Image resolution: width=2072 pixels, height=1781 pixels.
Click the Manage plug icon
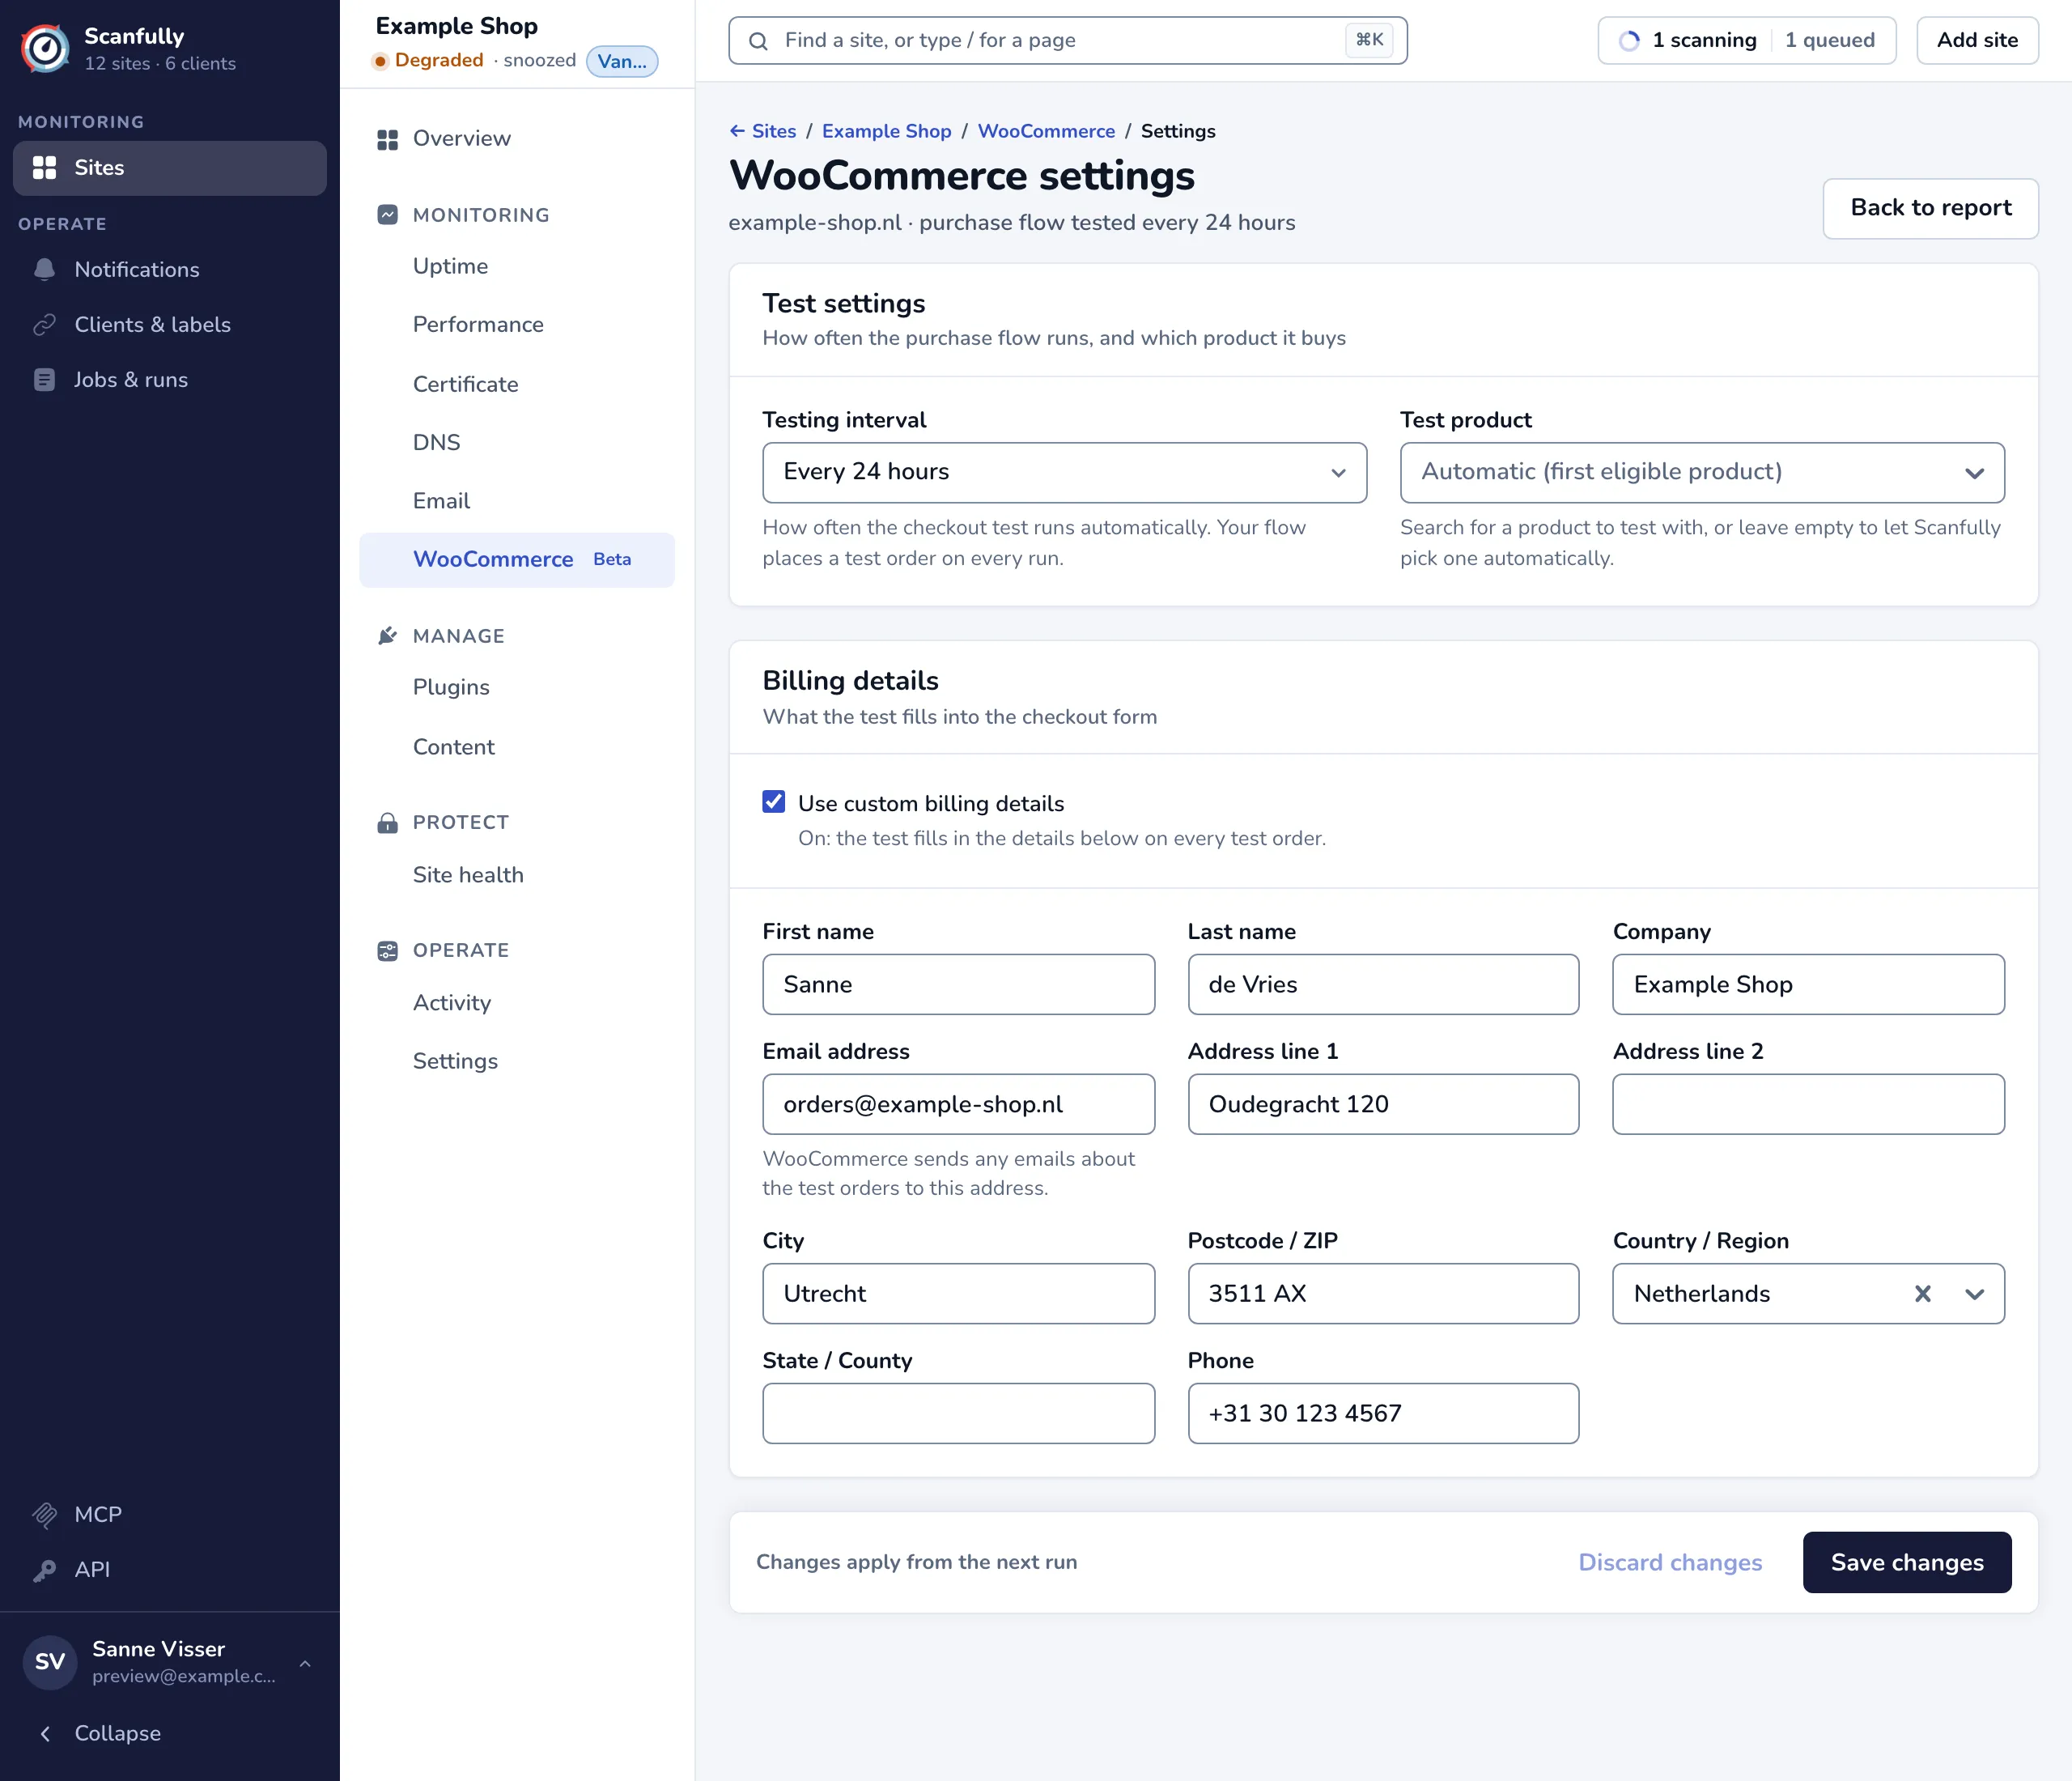point(387,636)
